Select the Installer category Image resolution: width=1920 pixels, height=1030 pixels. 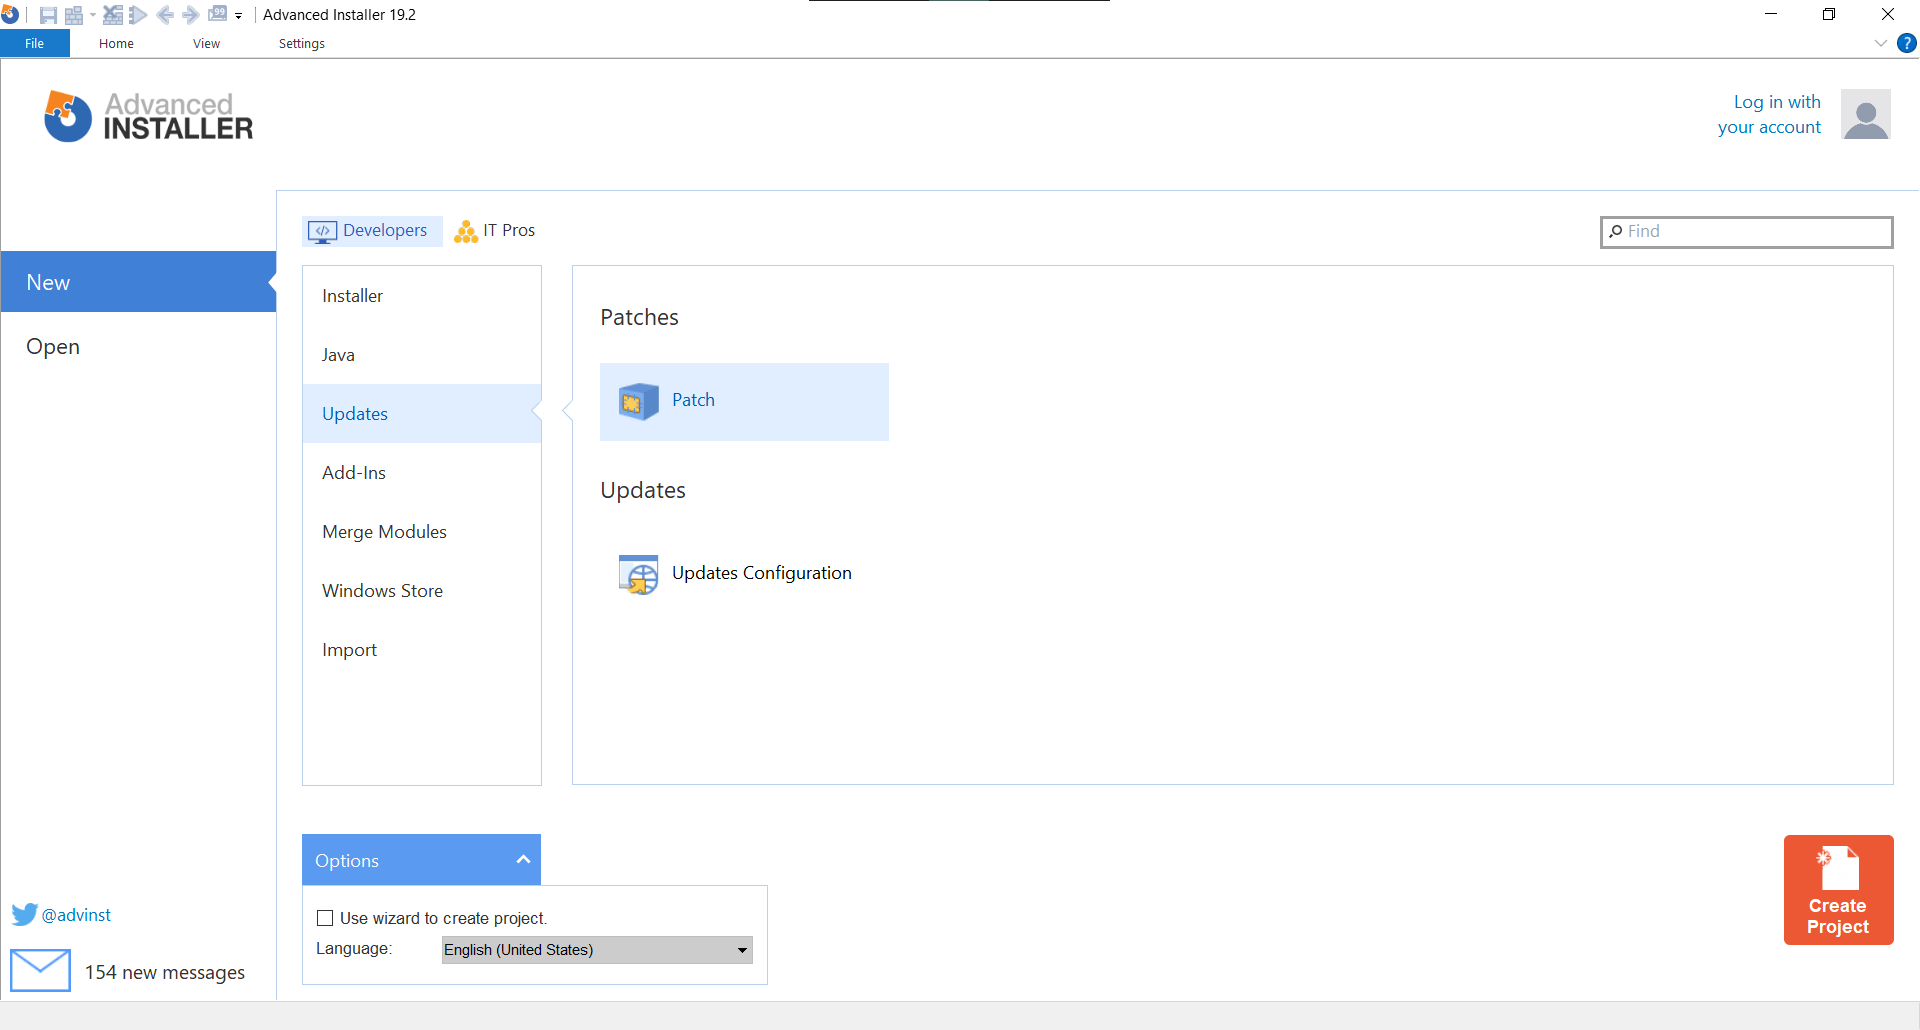point(422,296)
